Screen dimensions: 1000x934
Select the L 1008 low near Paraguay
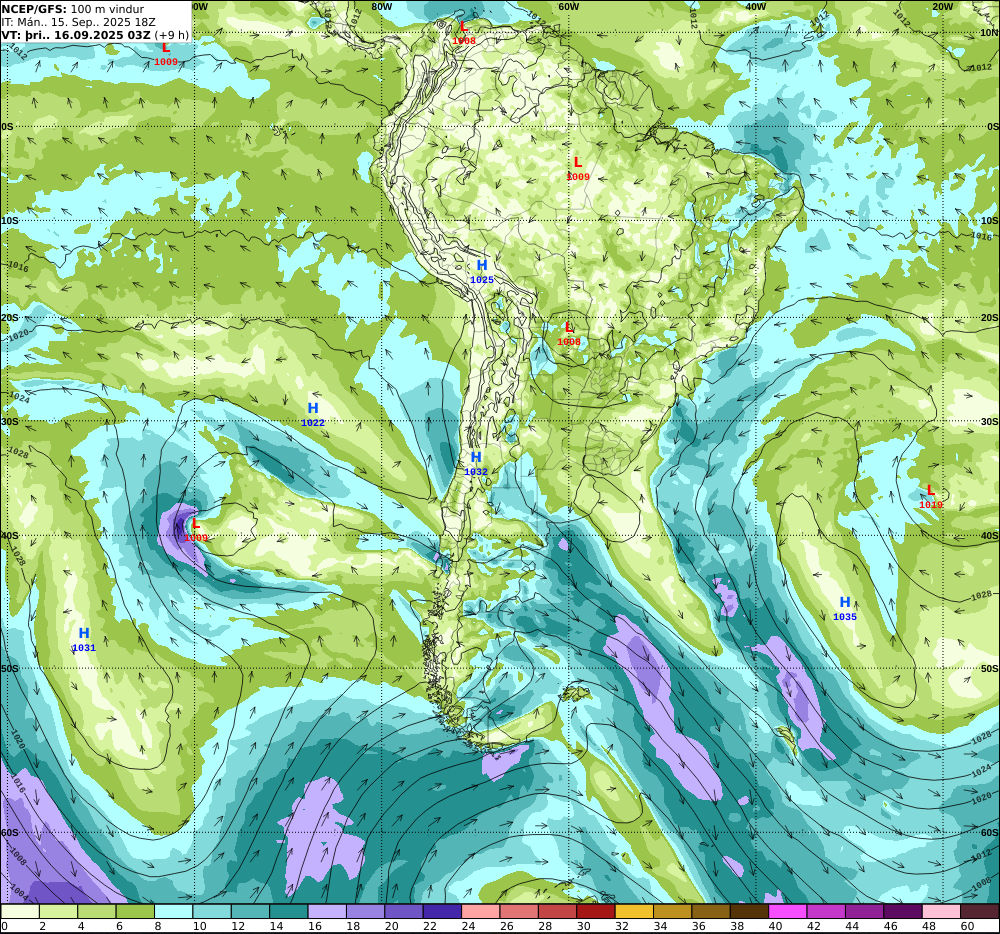569,334
